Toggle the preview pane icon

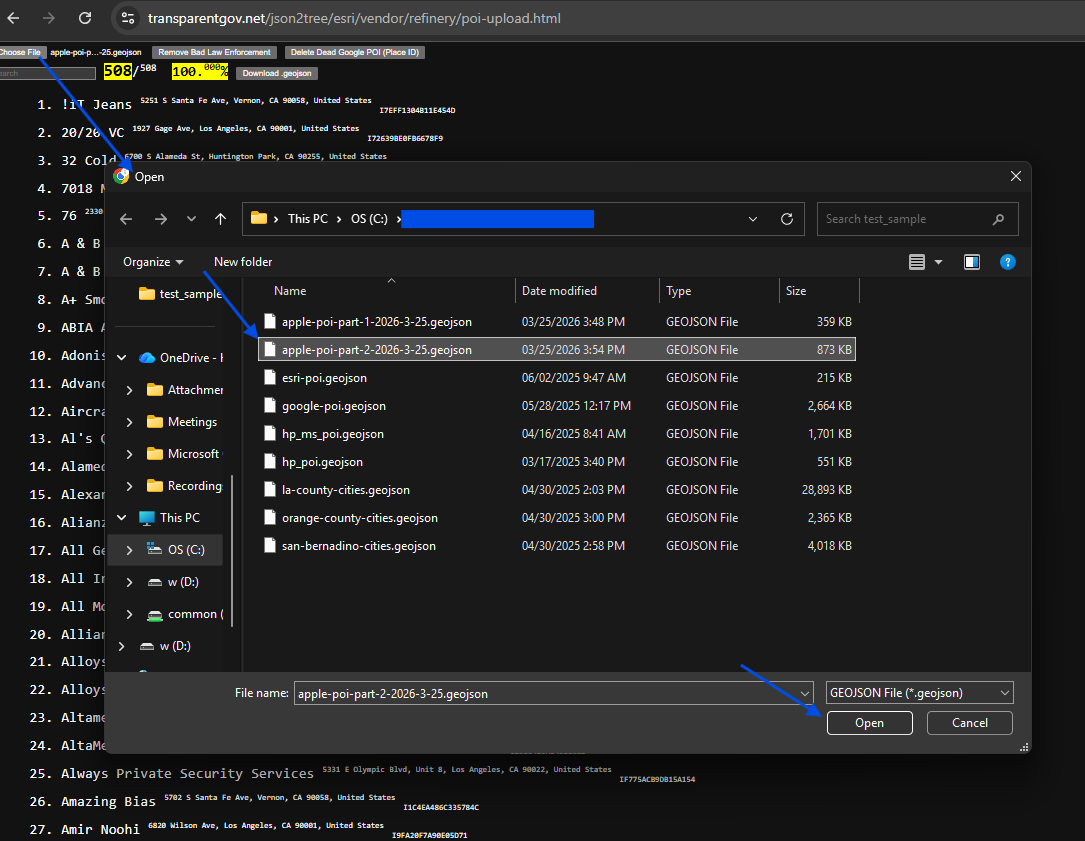(x=972, y=262)
